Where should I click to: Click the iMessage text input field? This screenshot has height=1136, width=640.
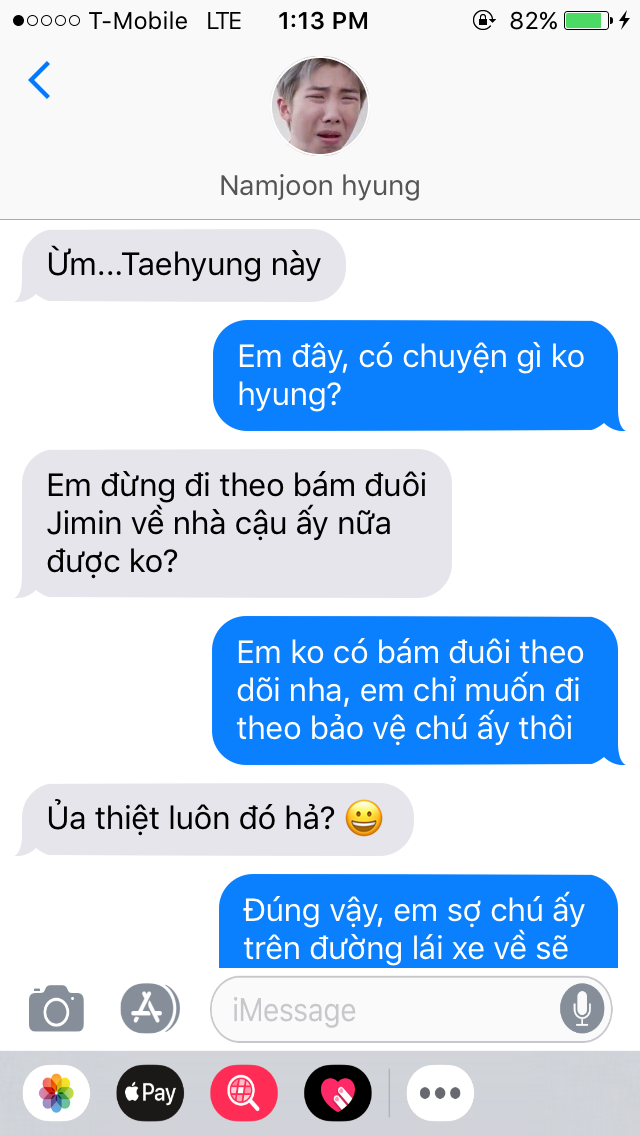[411, 1009]
